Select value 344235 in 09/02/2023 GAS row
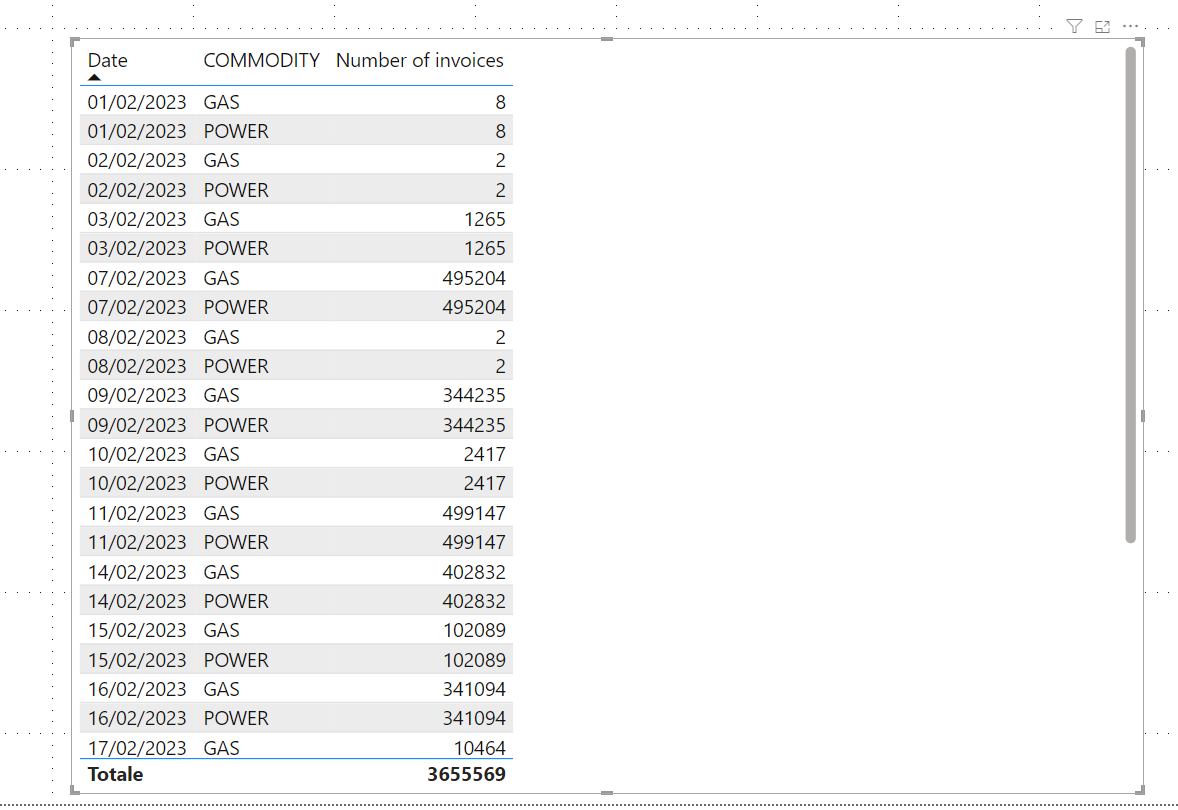The height and width of the screenshot is (810, 1178). pyautogui.click(x=474, y=395)
